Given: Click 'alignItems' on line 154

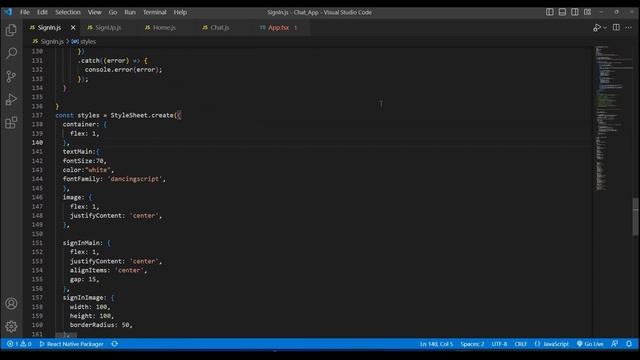Looking at the screenshot, I should pyautogui.click(x=88, y=270).
